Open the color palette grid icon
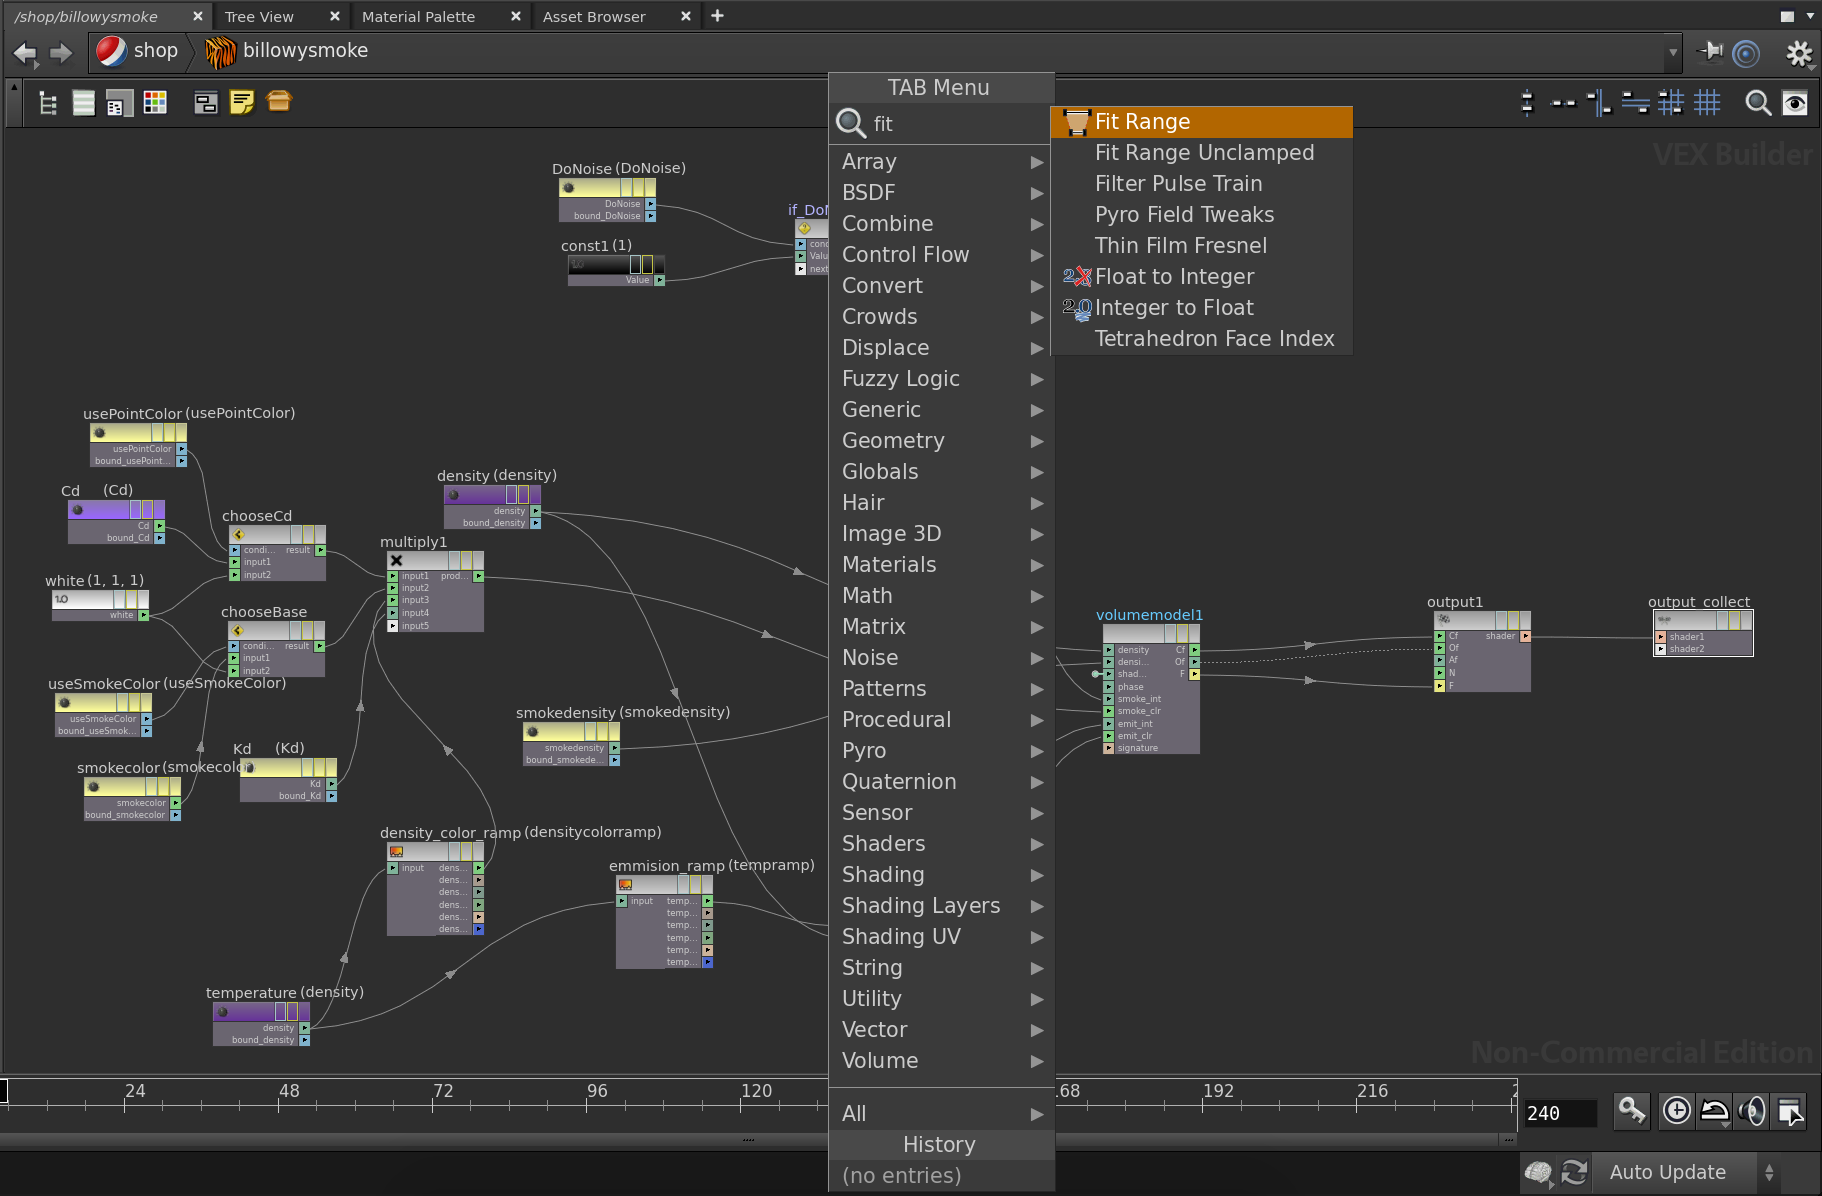Viewport: 1822px width, 1196px height. tap(155, 102)
